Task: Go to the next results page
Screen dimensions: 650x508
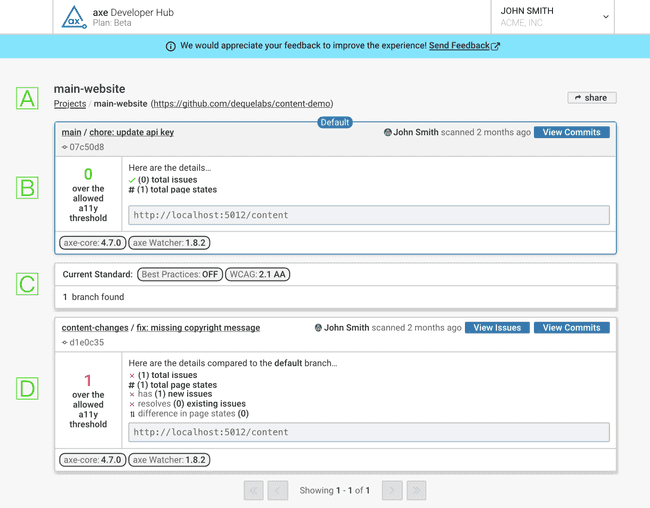Action: point(392,490)
